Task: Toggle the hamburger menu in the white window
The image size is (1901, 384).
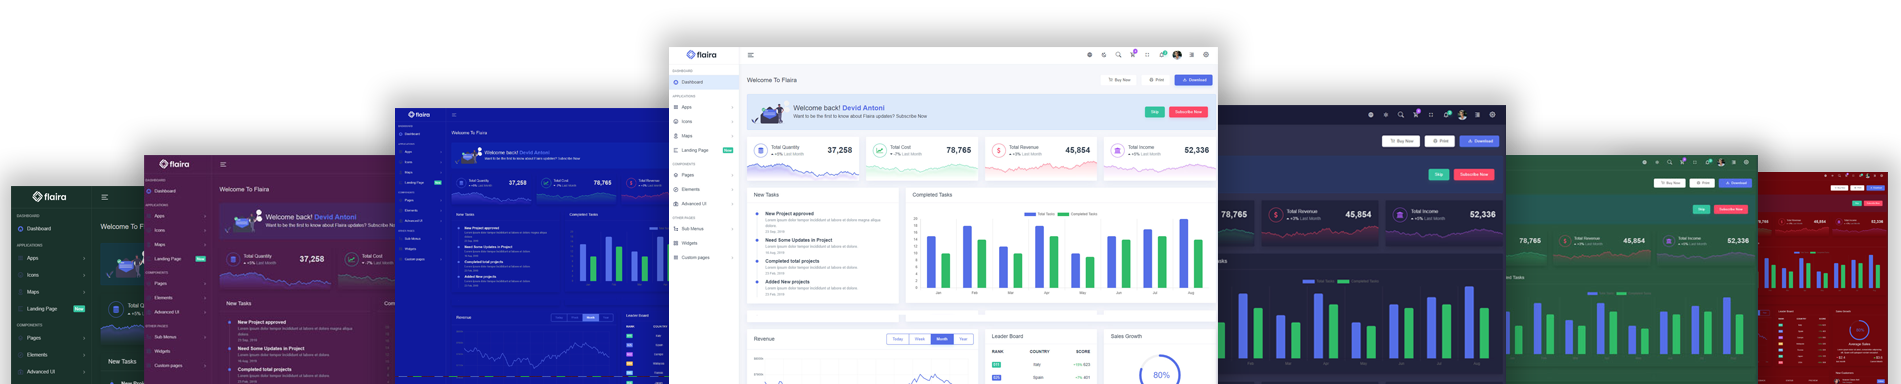Action: click(x=751, y=55)
